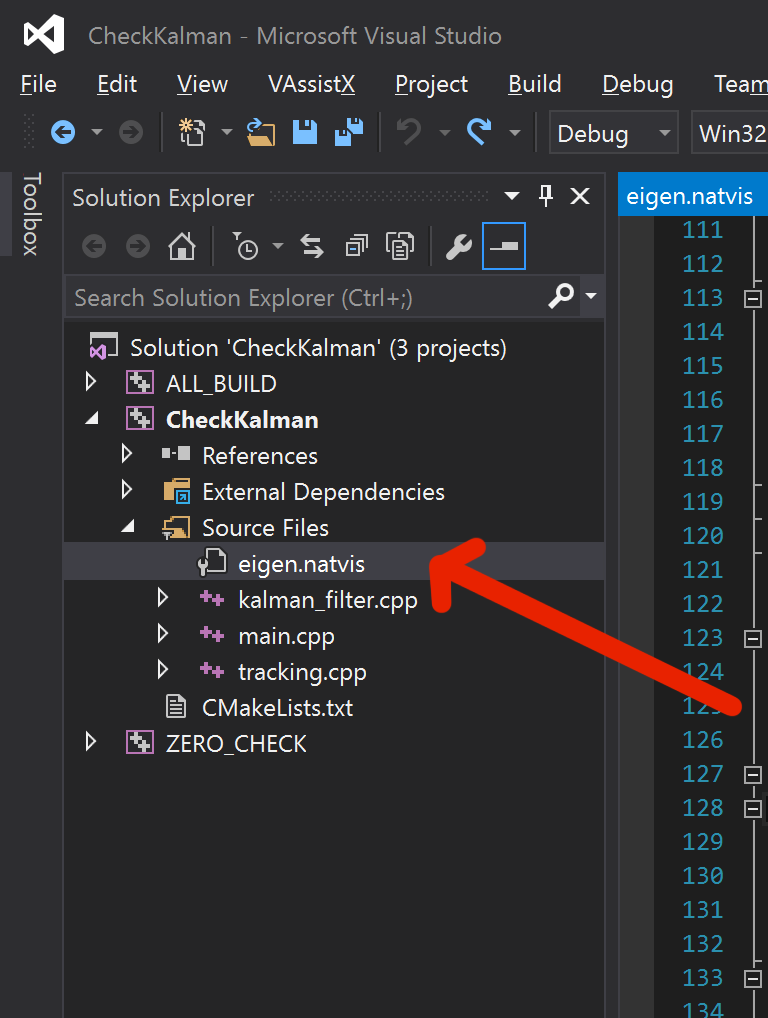
Task: Open the File menu
Action: pyautogui.click(x=38, y=84)
